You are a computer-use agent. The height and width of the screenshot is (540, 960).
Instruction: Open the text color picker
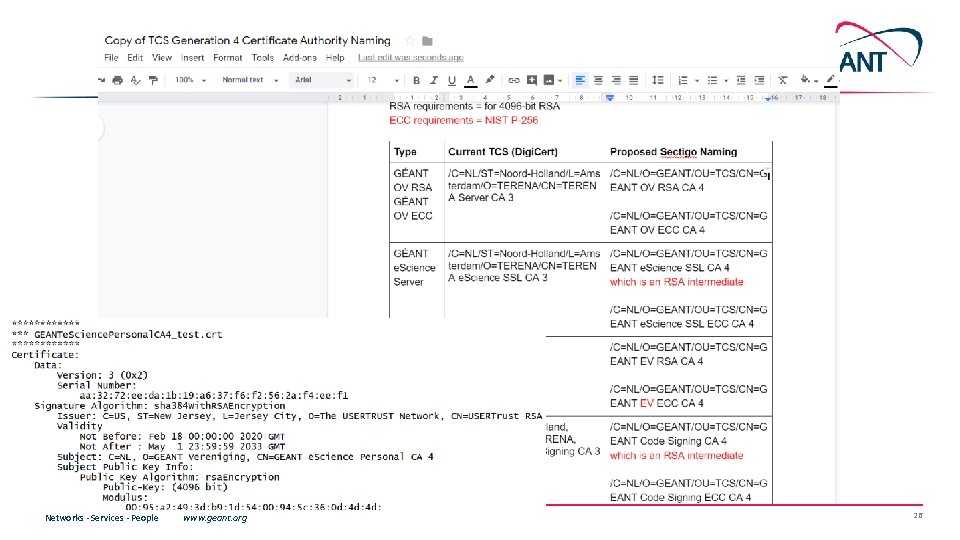[x=470, y=80]
